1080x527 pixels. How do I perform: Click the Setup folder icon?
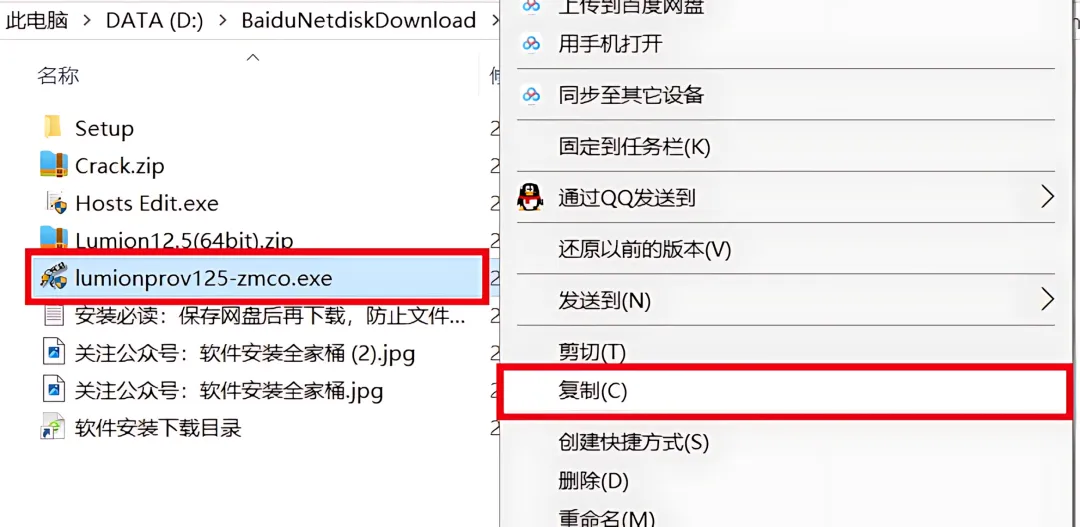click(52, 127)
